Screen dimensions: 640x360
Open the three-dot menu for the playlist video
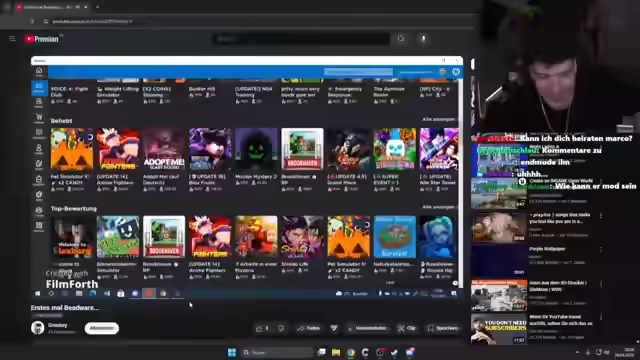(601, 215)
